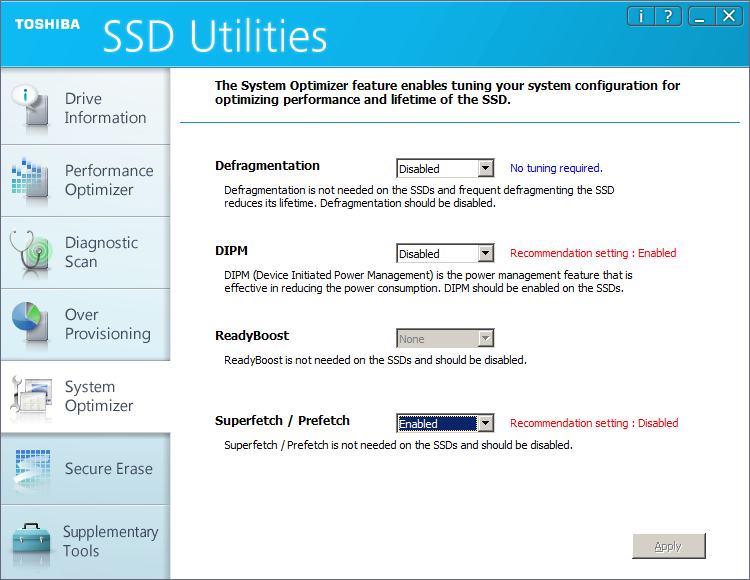
Task: Click the Over Provisioning pie chart icon
Action: 31,324
